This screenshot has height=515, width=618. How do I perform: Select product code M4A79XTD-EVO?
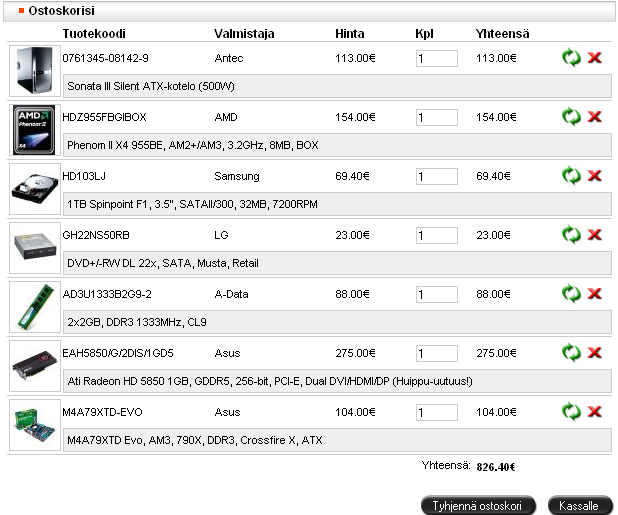click(102, 412)
